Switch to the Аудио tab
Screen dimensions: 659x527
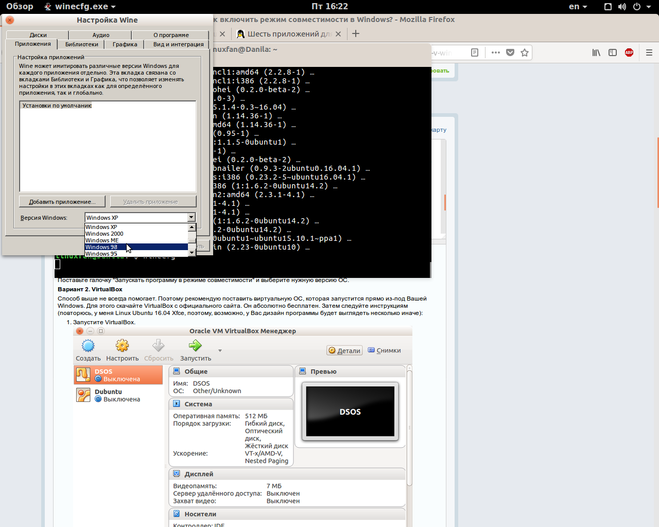click(x=100, y=35)
